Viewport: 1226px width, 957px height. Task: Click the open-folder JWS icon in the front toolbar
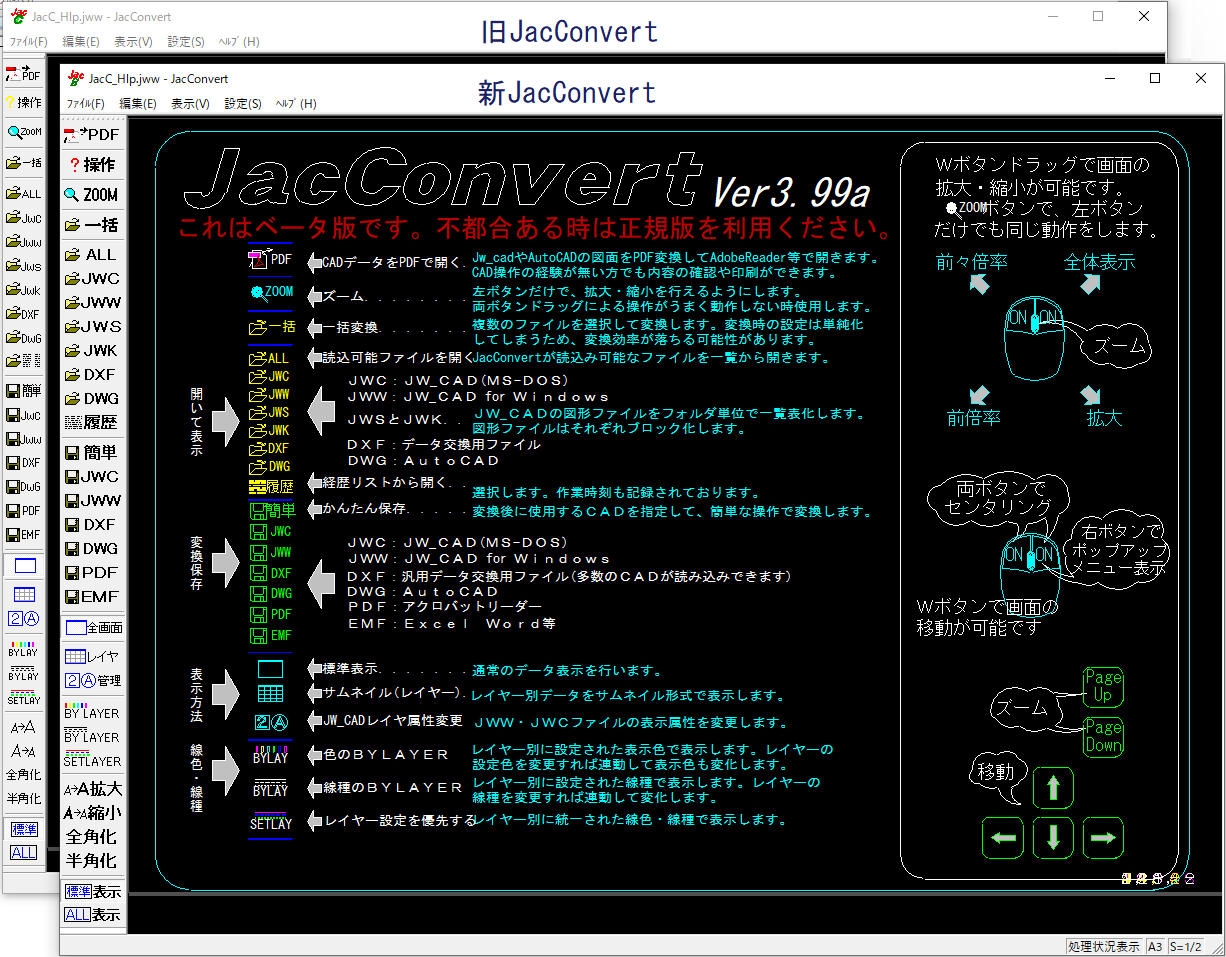[91, 327]
